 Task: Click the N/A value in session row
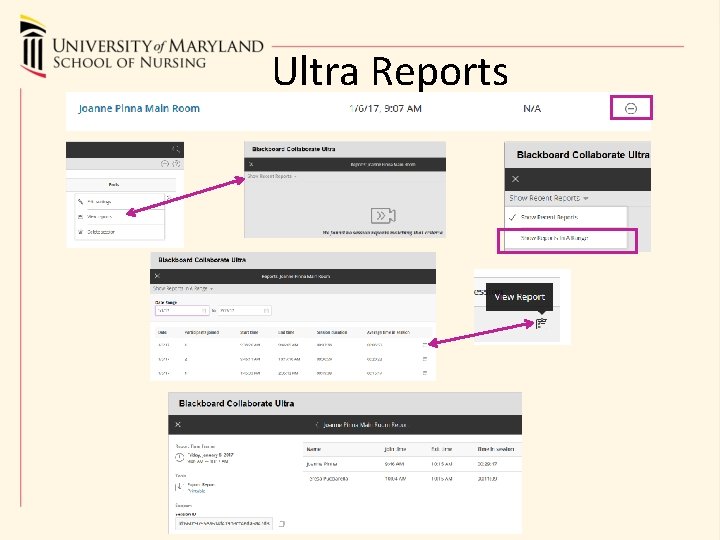tap(532, 108)
